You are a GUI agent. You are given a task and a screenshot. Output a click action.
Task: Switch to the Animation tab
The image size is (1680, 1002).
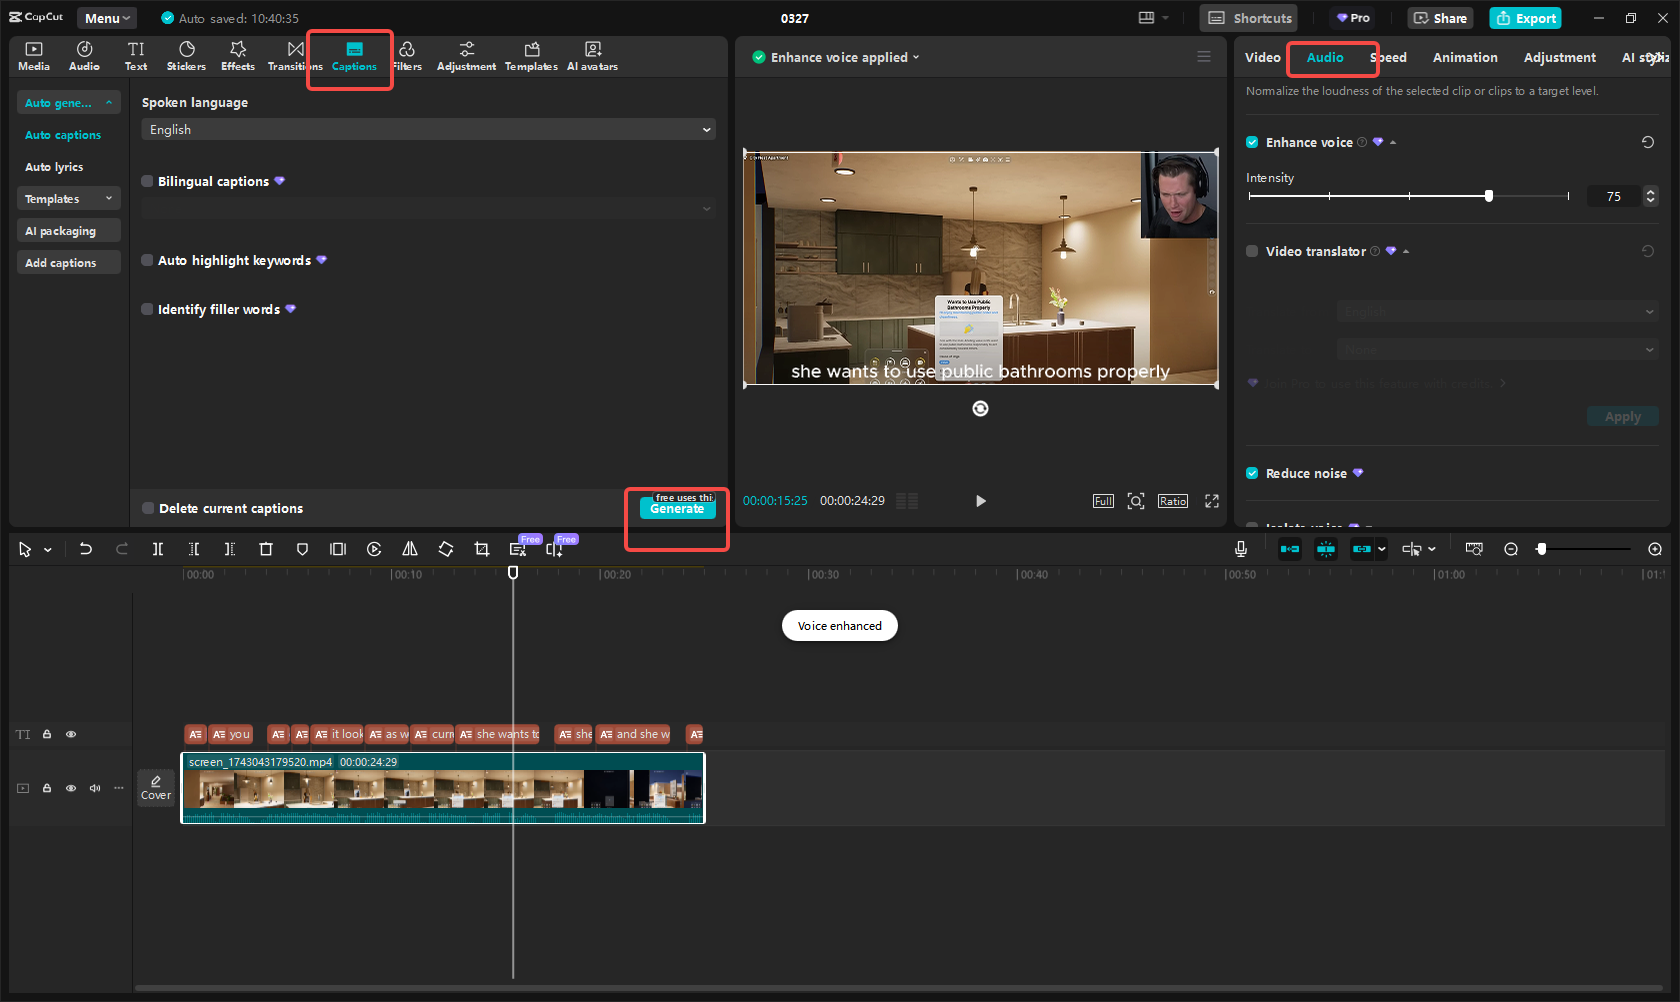click(x=1465, y=58)
